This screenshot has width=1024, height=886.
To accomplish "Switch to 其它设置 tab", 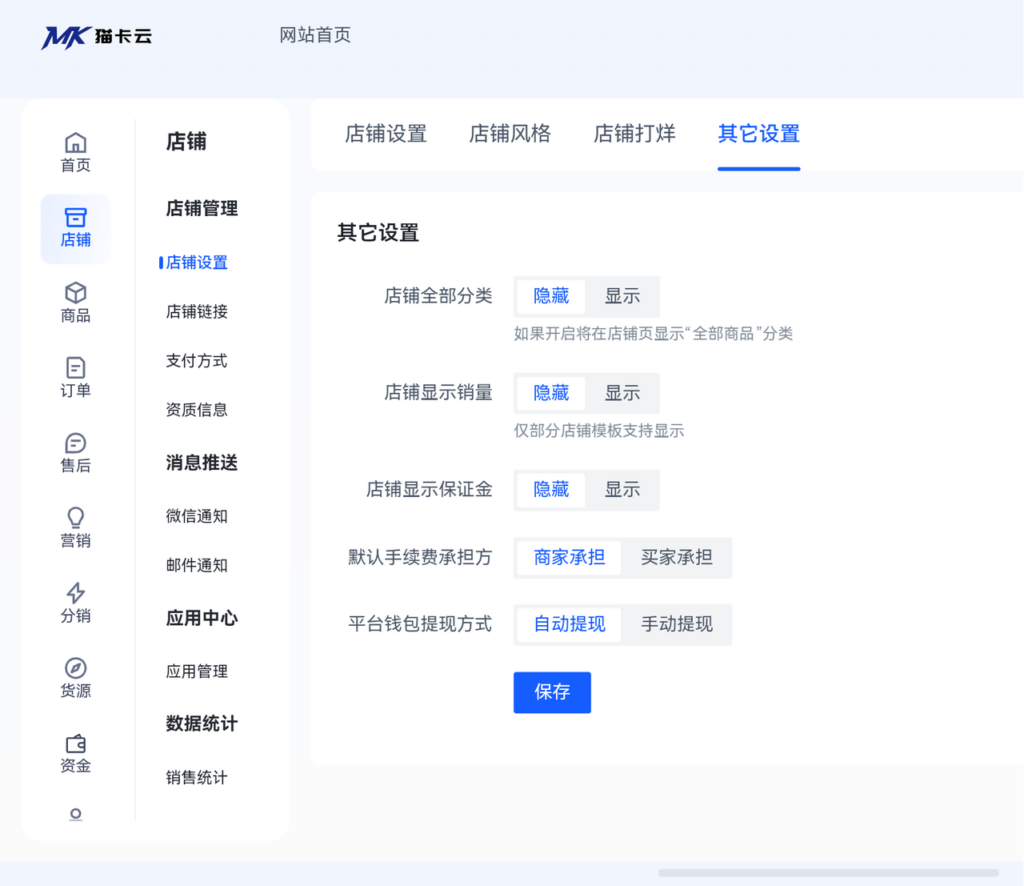I will point(758,134).
